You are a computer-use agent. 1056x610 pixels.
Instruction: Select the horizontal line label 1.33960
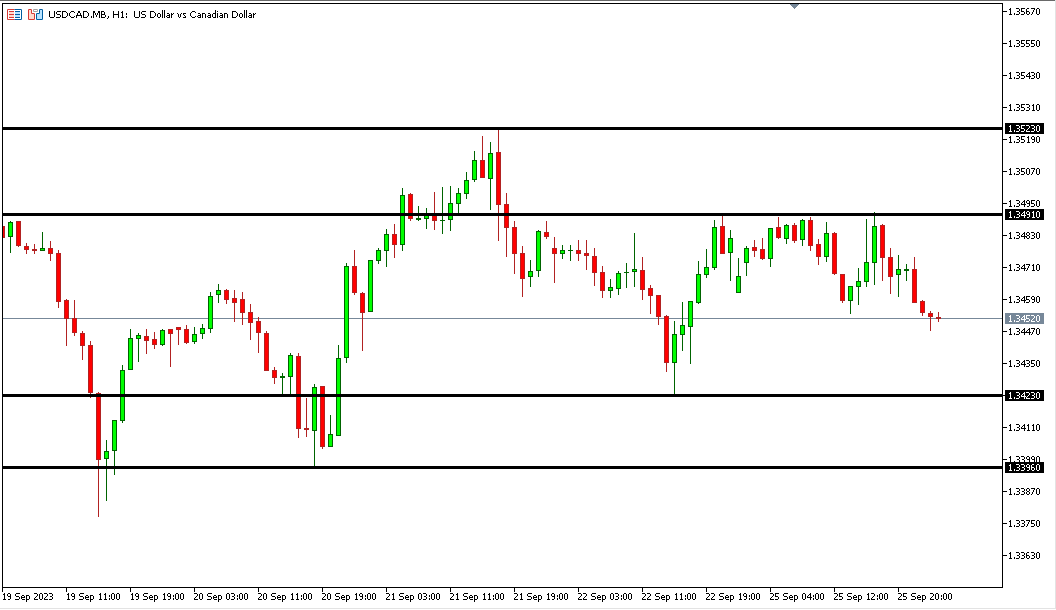click(1024, 468)
